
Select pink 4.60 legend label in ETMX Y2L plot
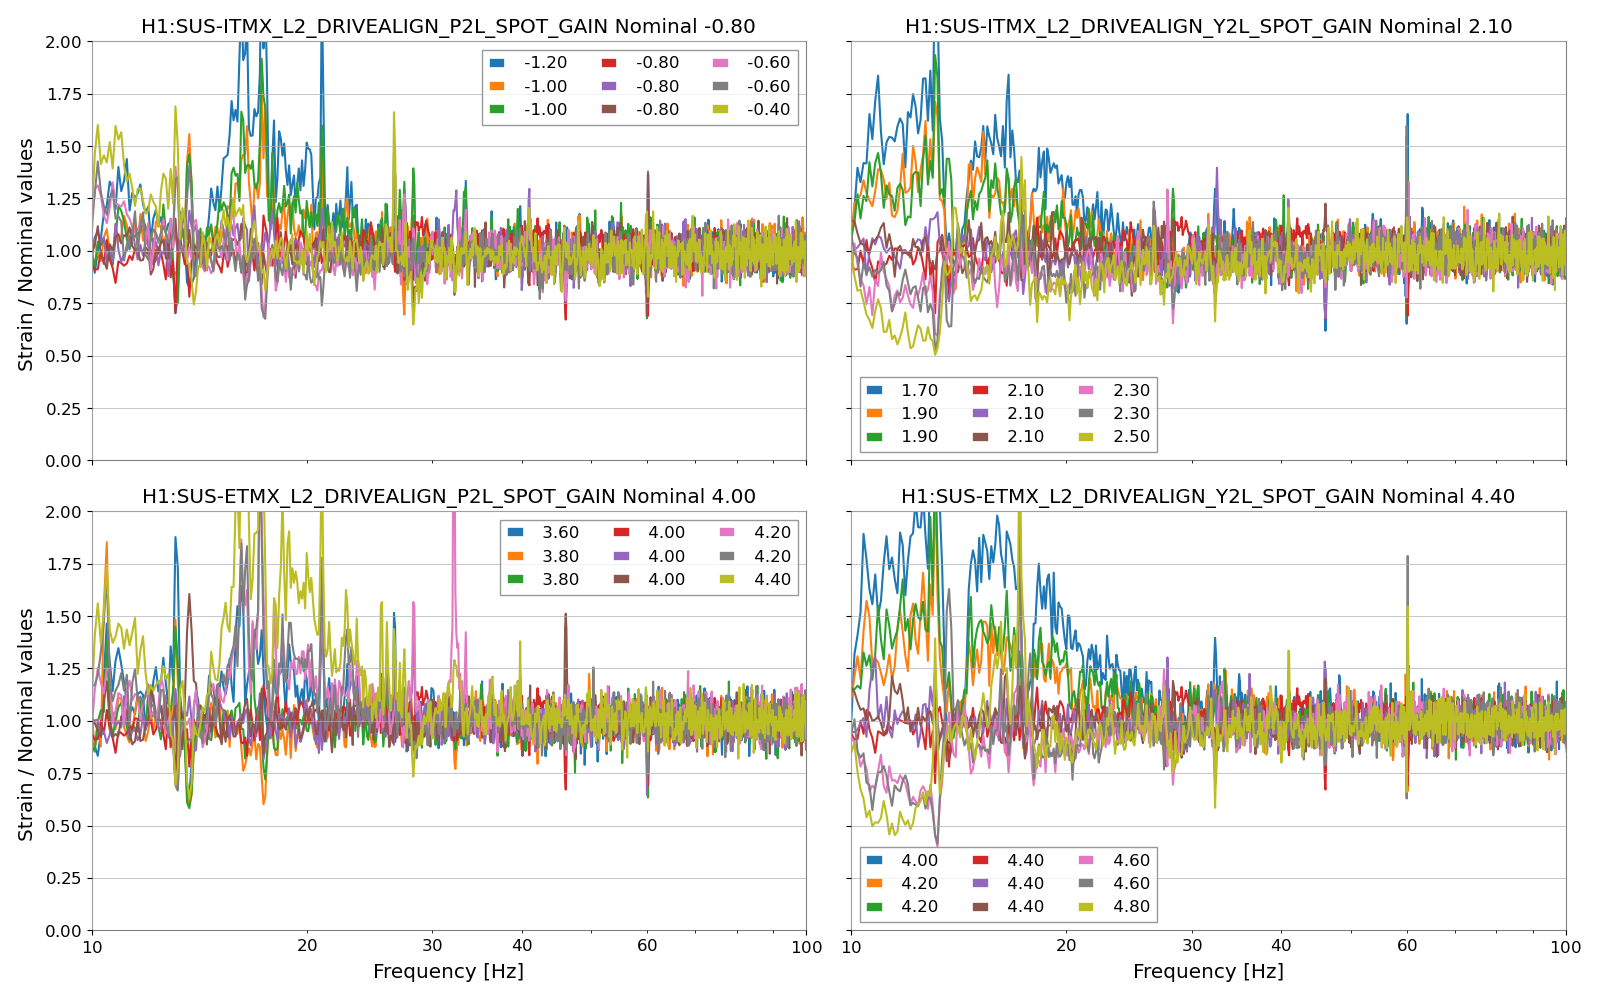click(x=1131, y=860)
